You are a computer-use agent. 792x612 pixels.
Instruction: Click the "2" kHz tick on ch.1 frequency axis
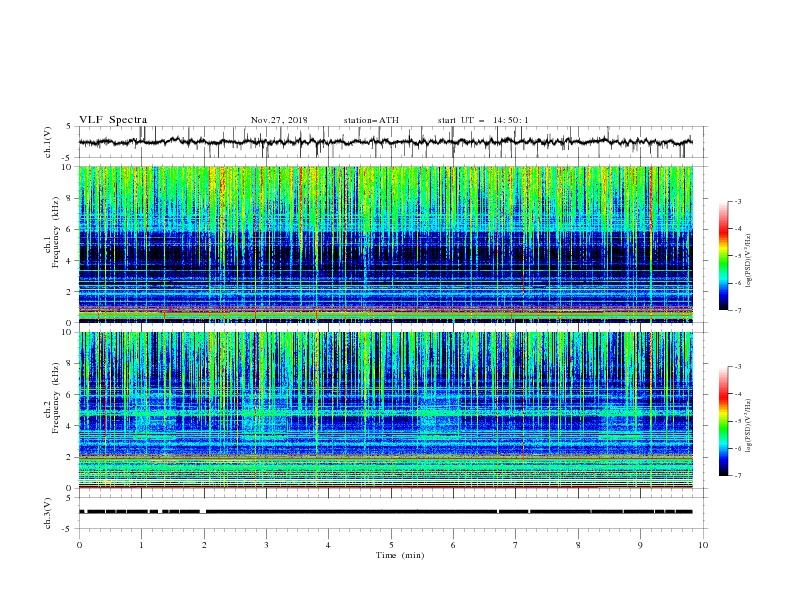[70, 292]
